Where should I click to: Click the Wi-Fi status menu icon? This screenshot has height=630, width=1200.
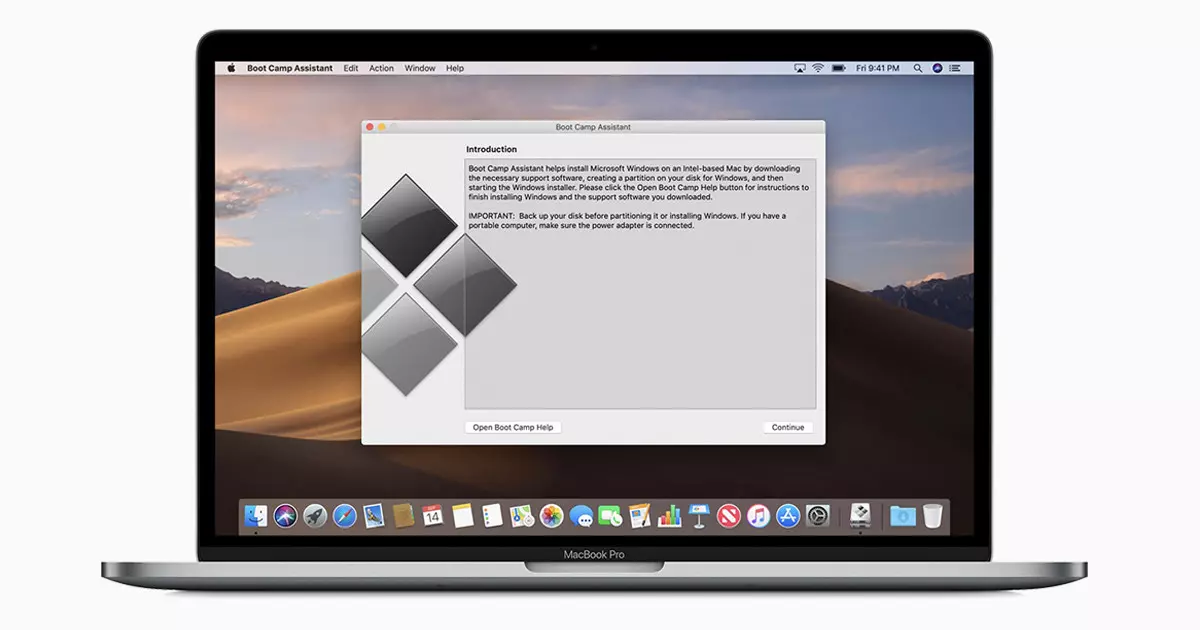[817, 68]
